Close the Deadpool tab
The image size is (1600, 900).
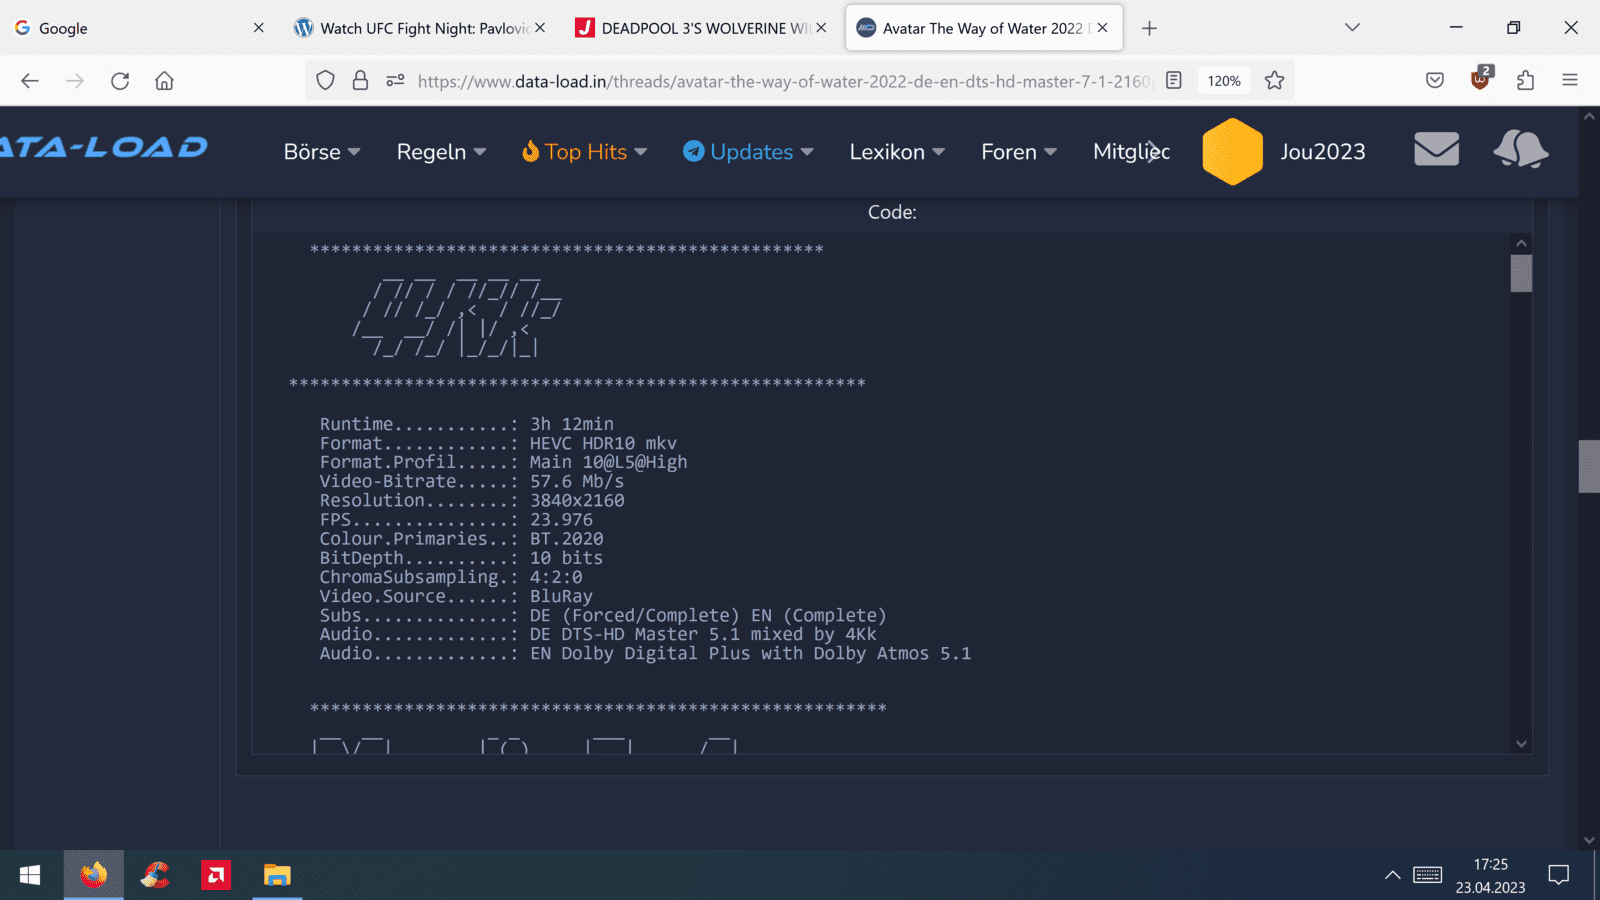tap(821, 28)
